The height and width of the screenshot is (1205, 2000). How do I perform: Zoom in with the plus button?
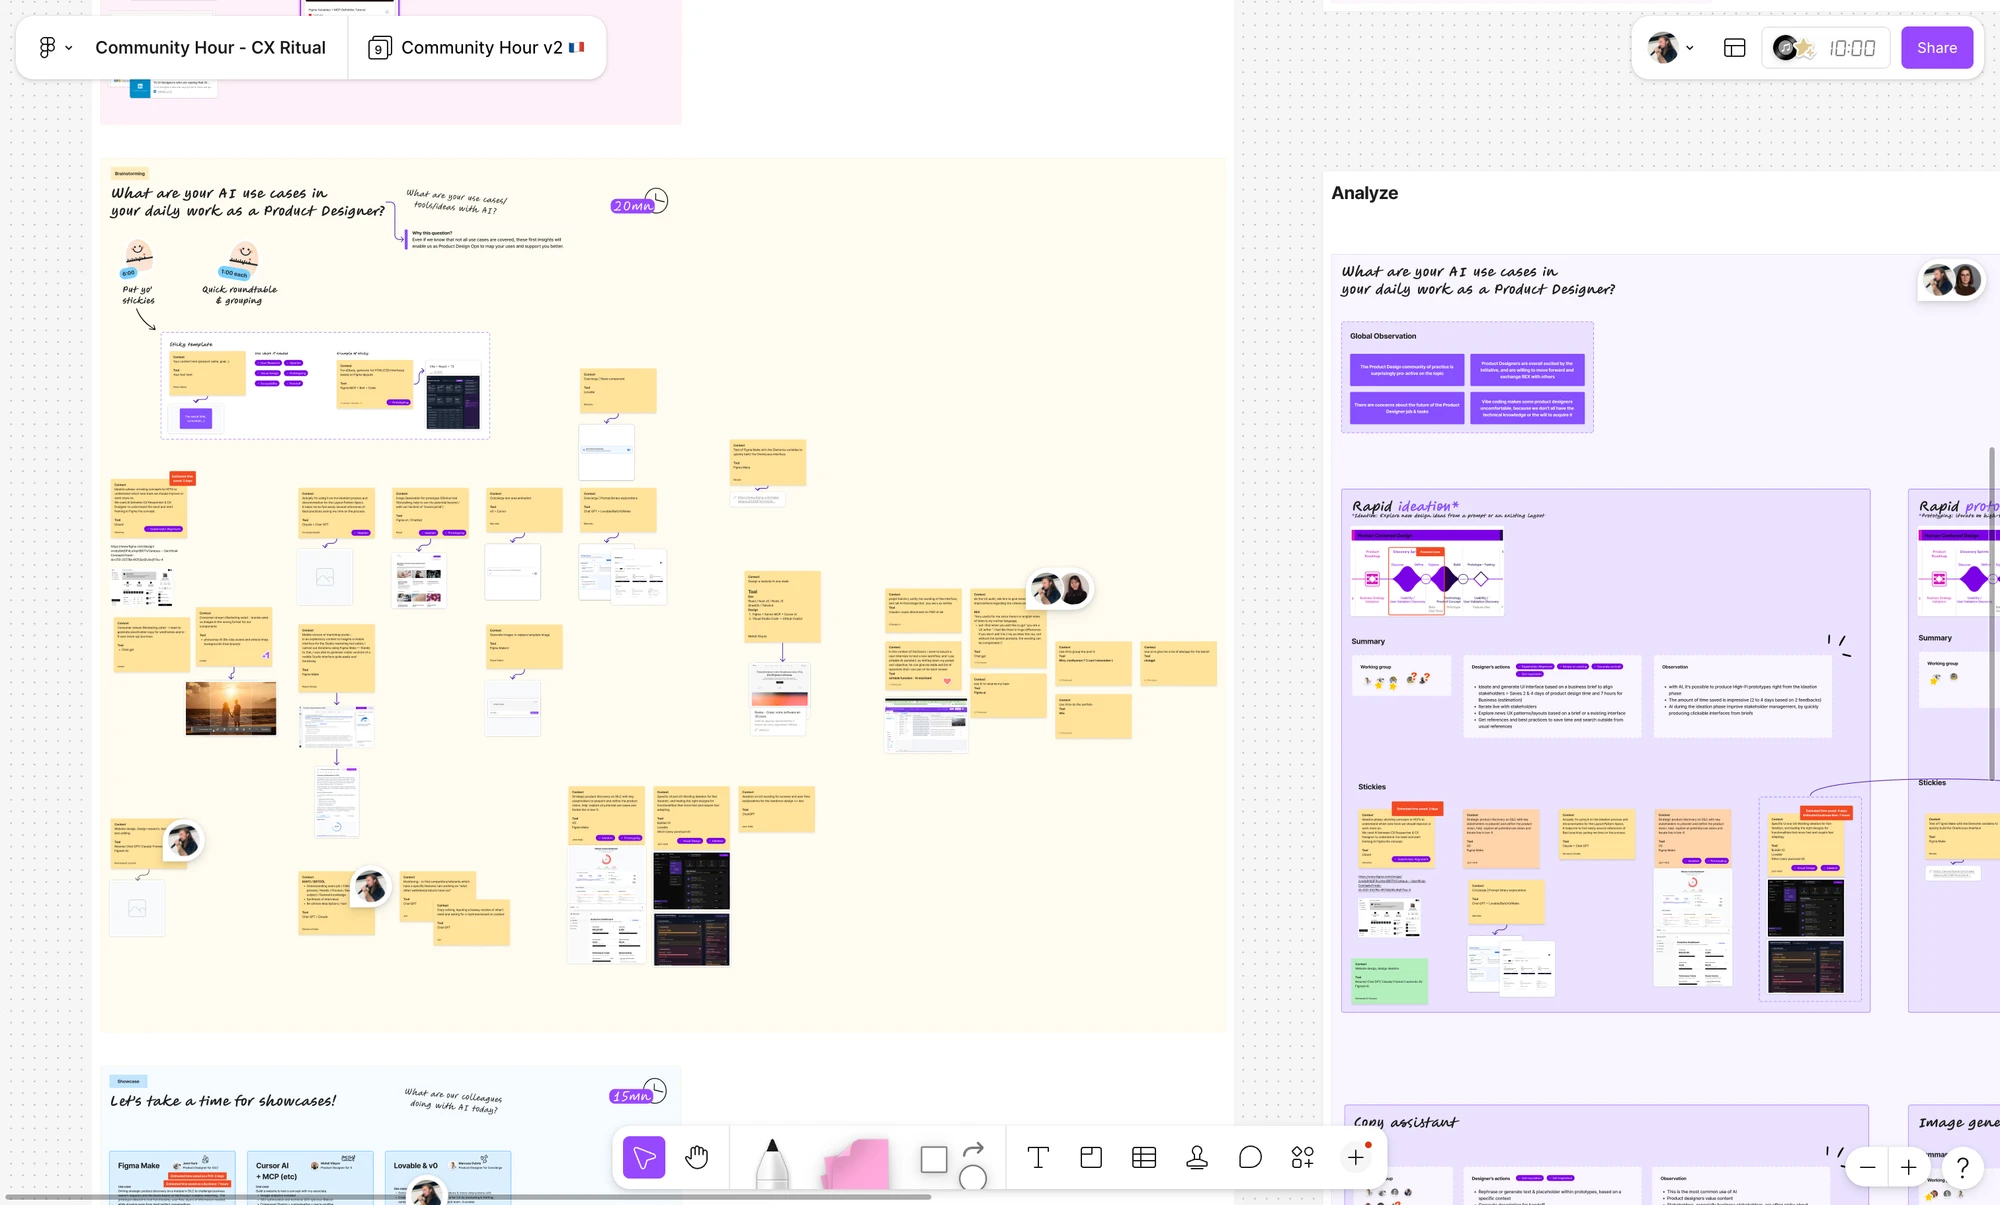(x=1908, y=1167)
